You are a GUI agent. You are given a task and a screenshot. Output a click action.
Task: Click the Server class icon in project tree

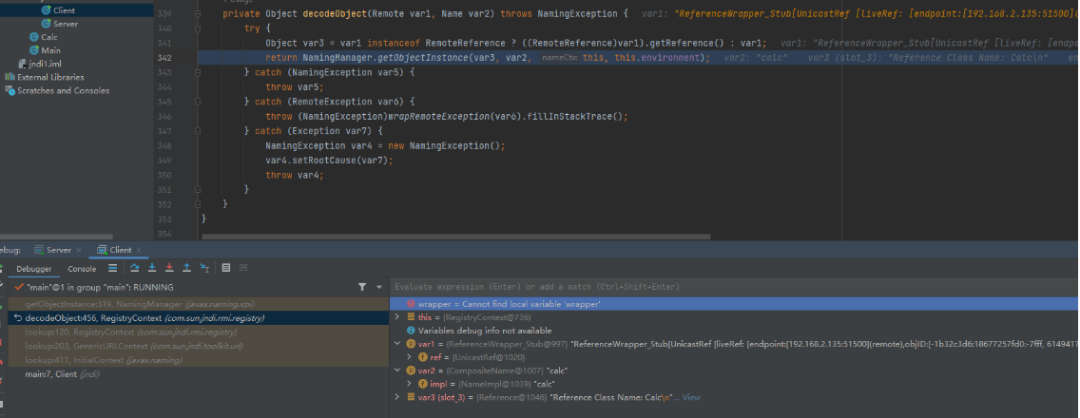46,23
